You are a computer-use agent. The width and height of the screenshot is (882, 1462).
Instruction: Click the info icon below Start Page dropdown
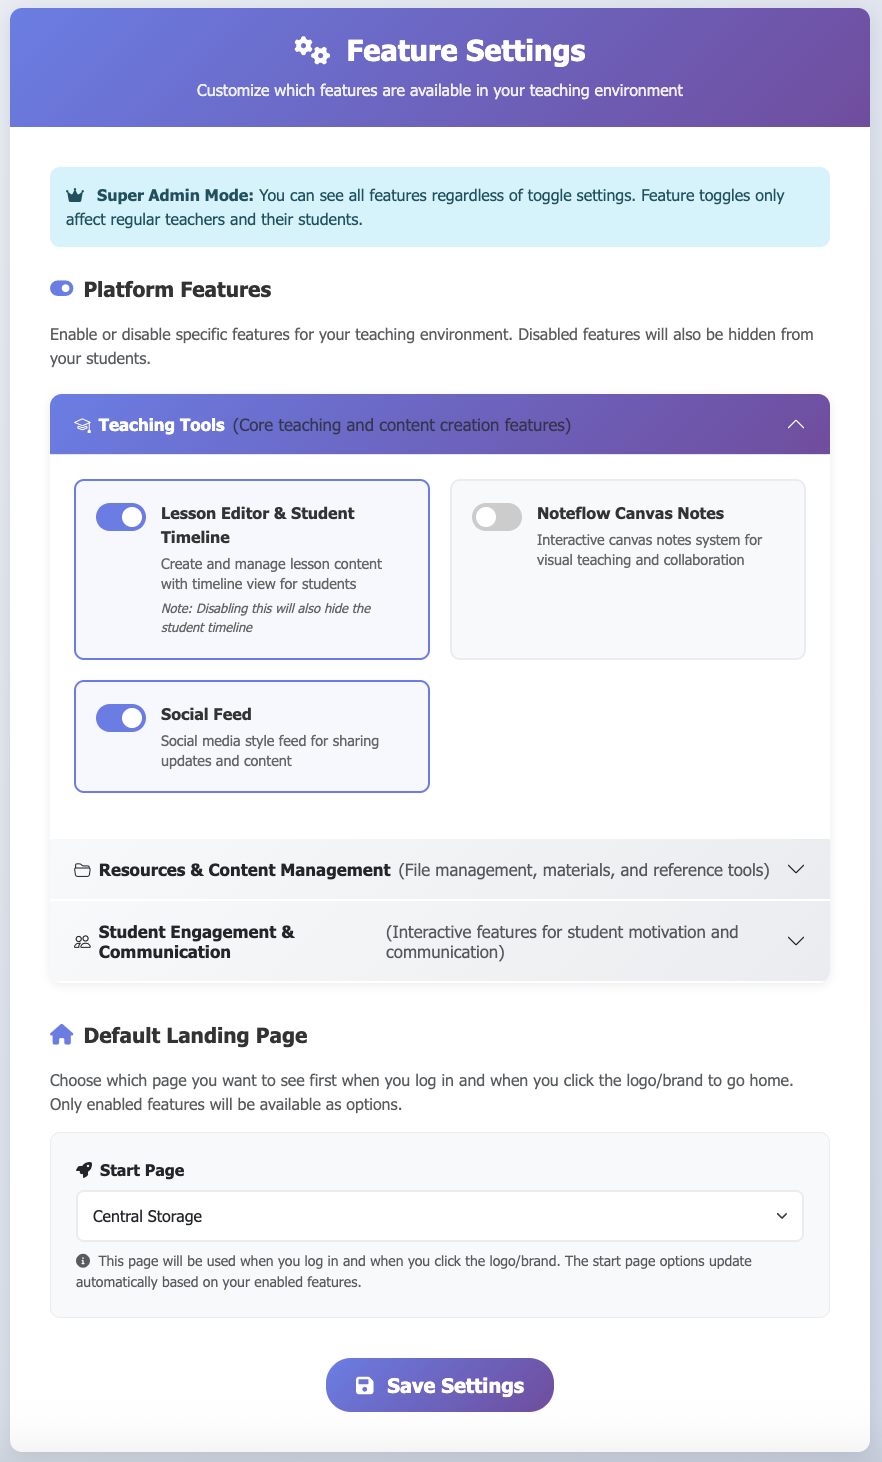tap(83, 1261)
